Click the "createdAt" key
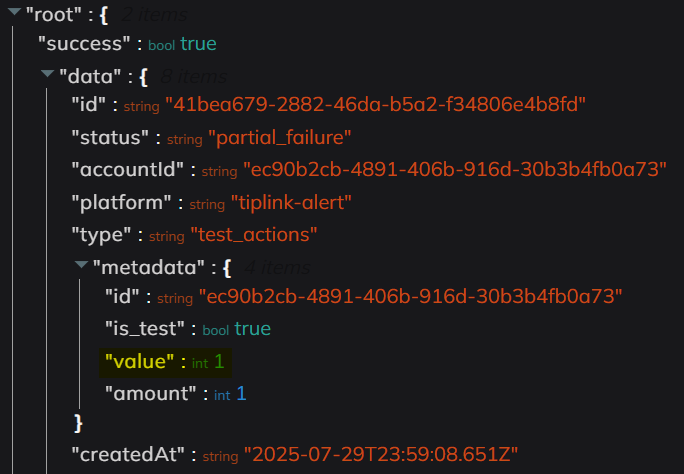Viewport: 684px width, 474px height. coord(126,455)
